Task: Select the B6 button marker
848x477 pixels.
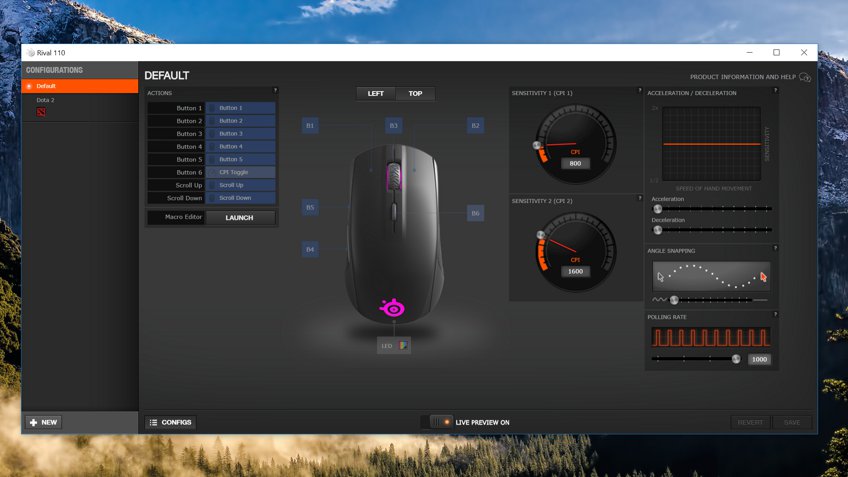Action: tap(475, 213)
